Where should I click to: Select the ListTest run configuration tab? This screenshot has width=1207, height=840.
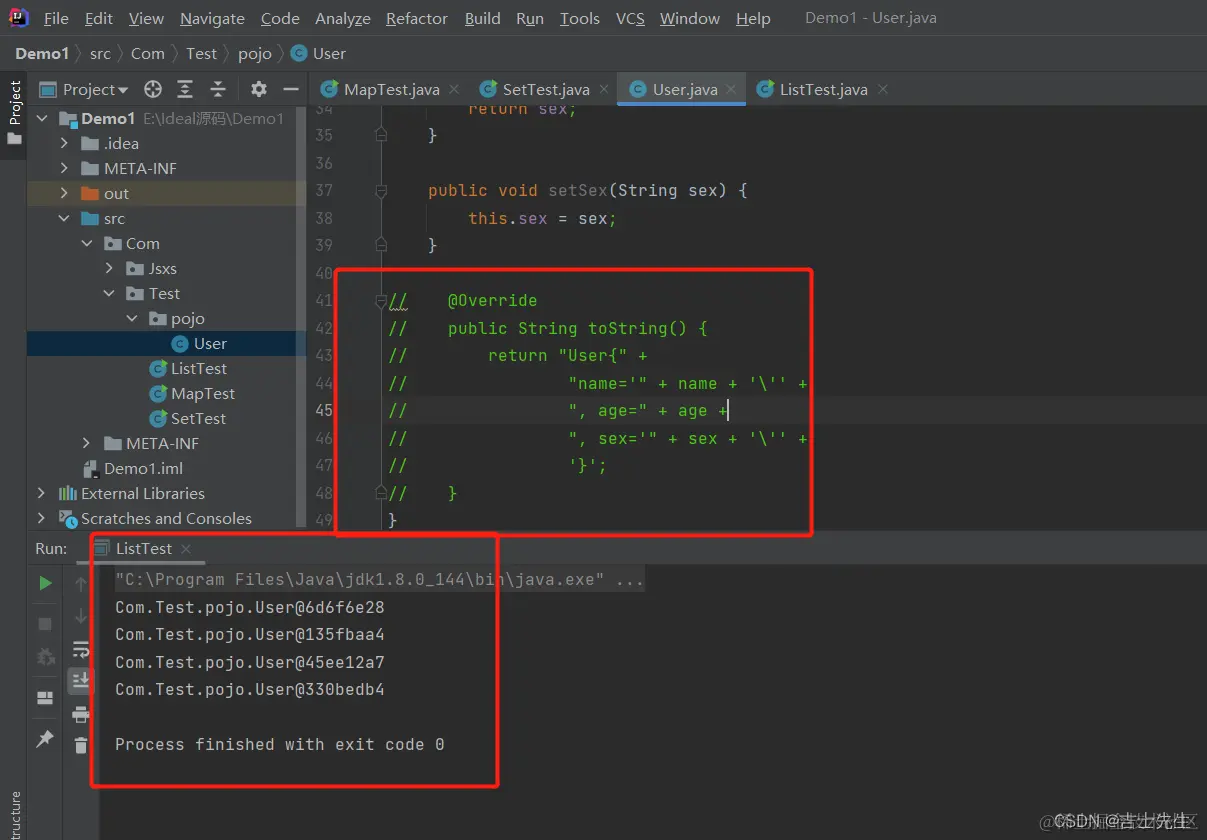[143, 548]
